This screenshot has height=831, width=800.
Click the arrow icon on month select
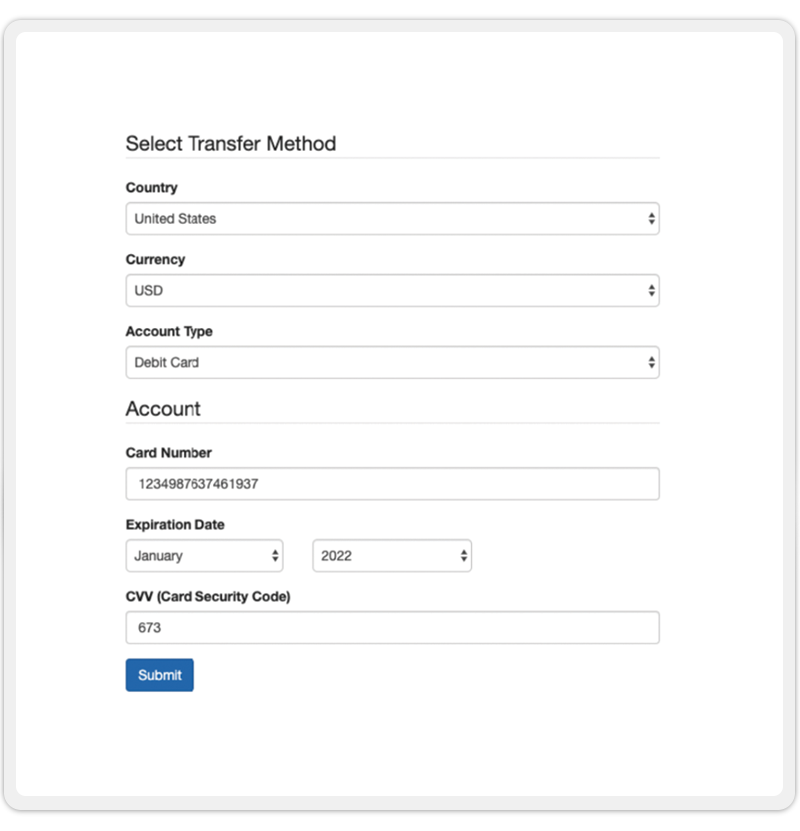[275, 556]
